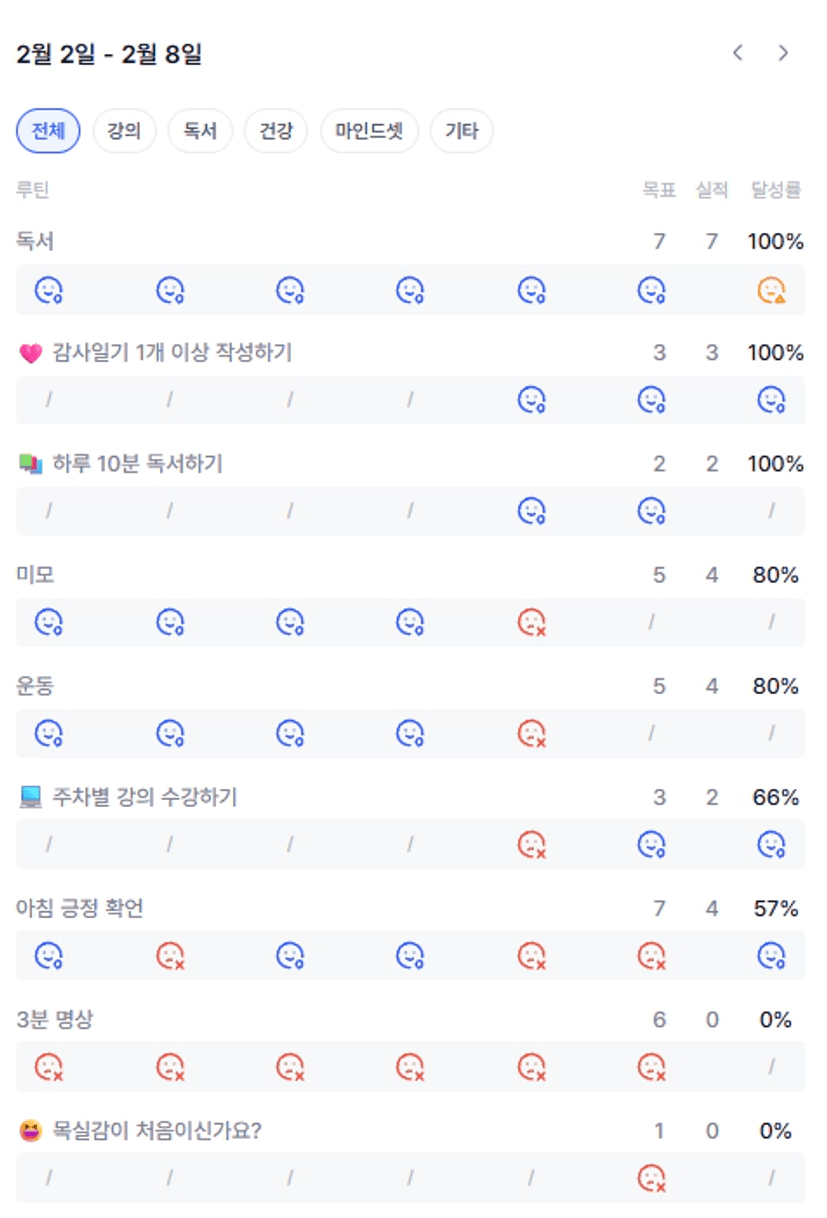Image resolution: width=827 pixels, height=1218 pixels.
Task: Open the 기타 category tab
Action: [461, 131]
